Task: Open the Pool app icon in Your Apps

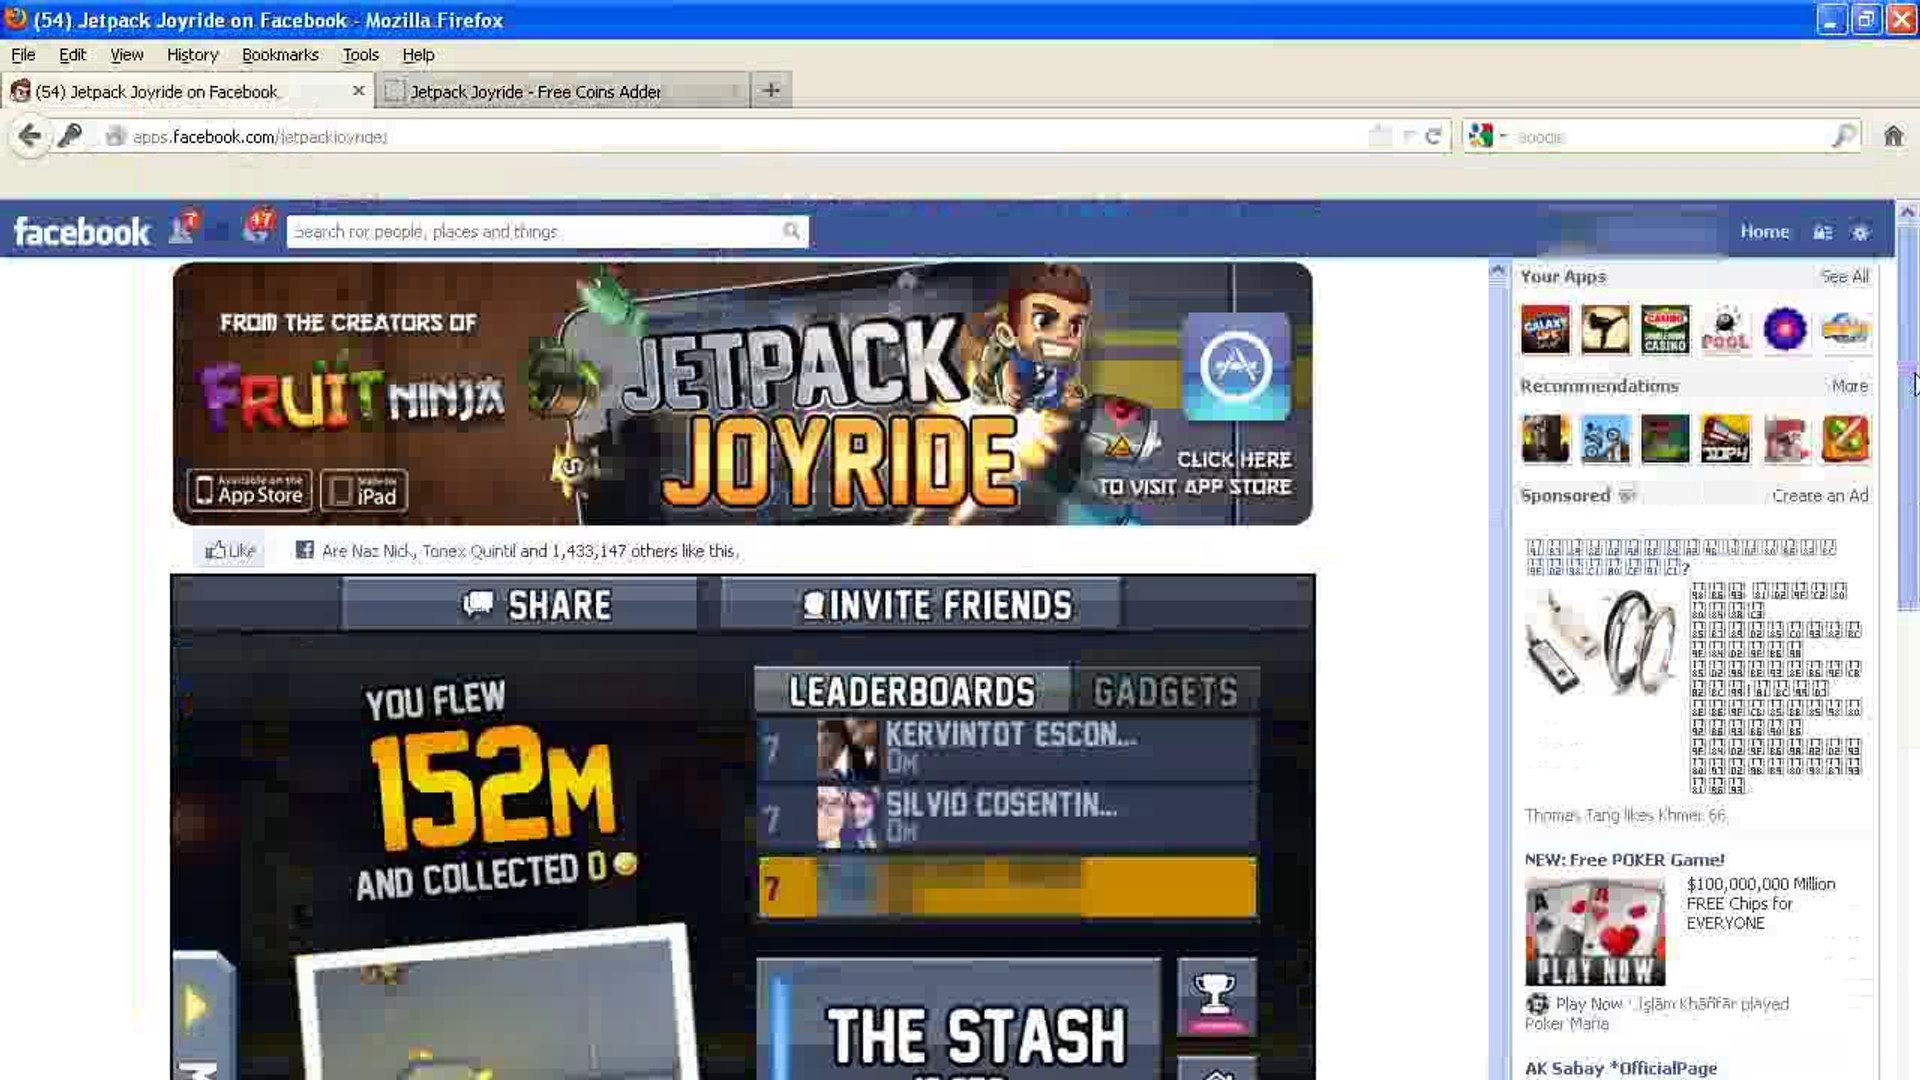Action: tap(1725, 330)
